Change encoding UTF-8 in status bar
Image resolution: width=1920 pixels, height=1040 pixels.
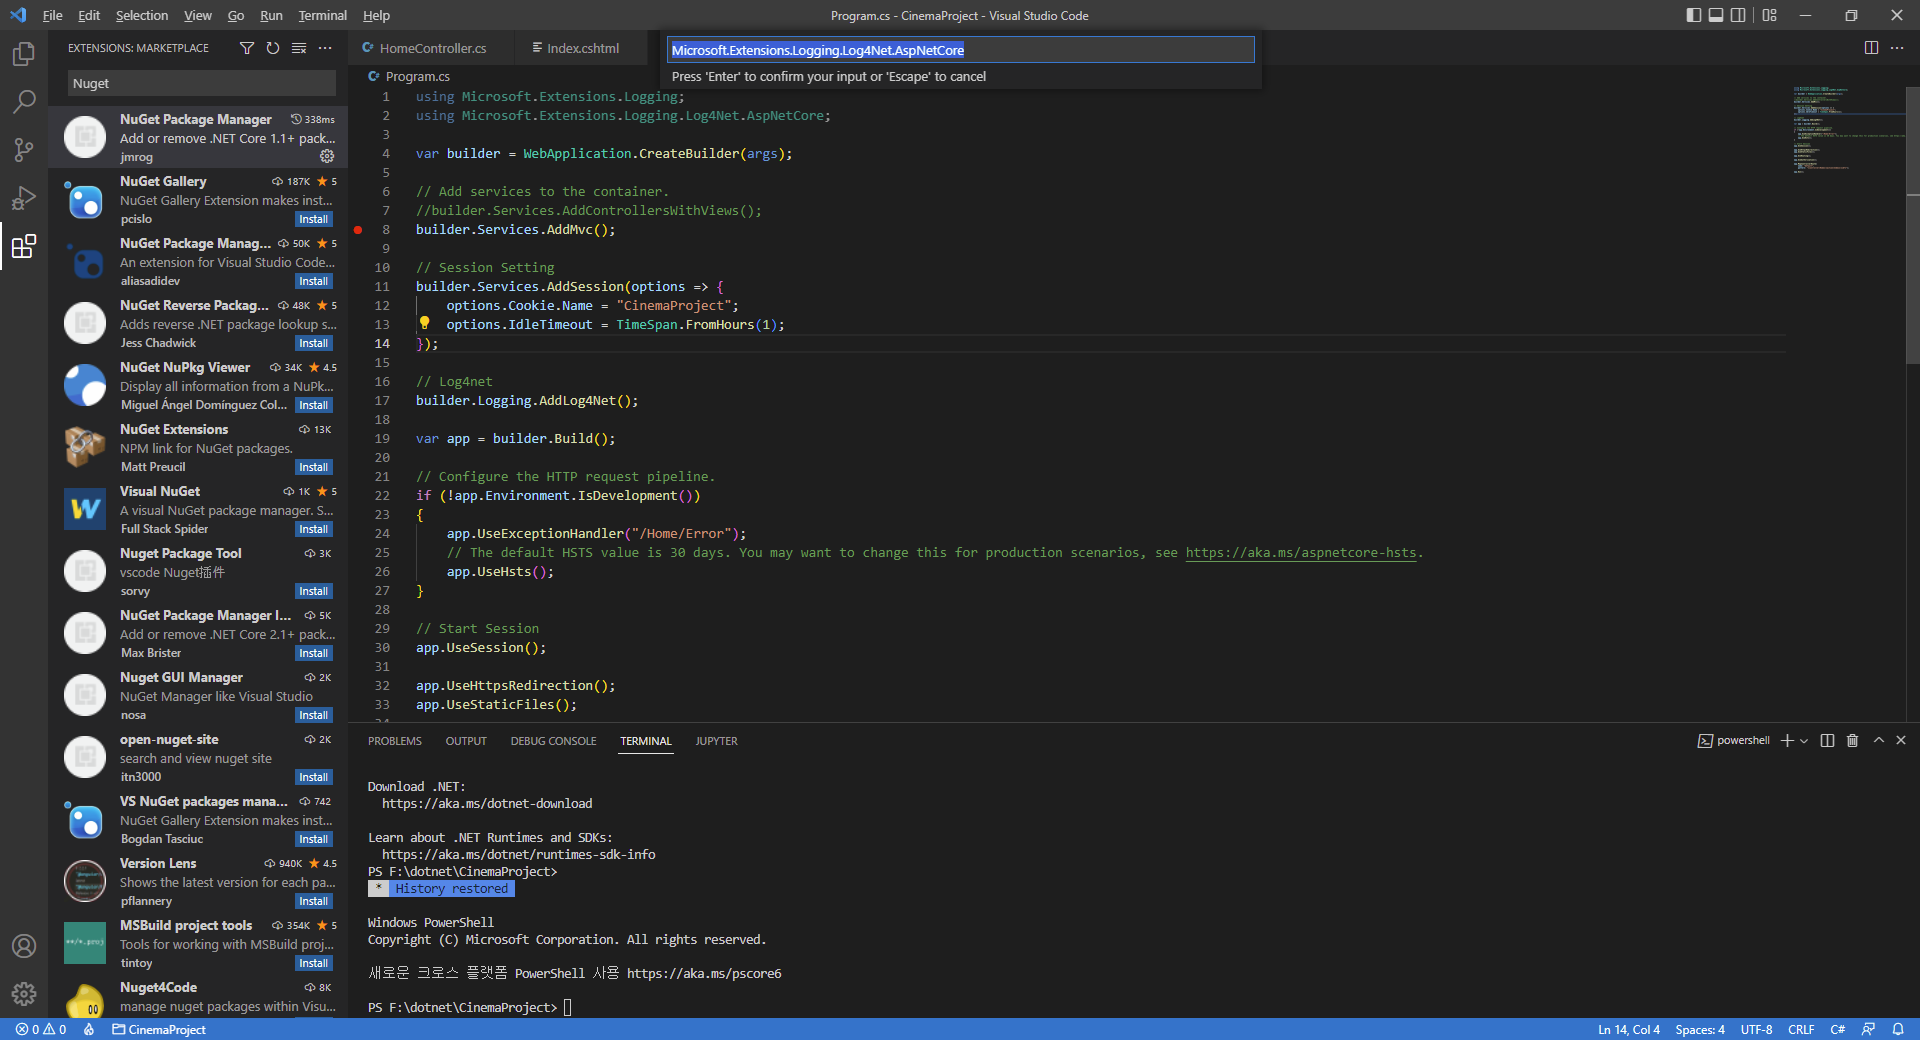(1756, 1029)
